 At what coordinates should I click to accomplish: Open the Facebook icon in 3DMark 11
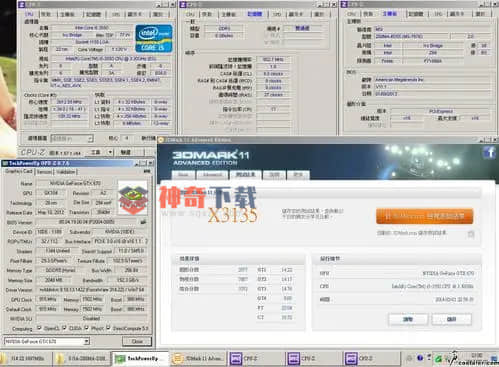(489, 153)
